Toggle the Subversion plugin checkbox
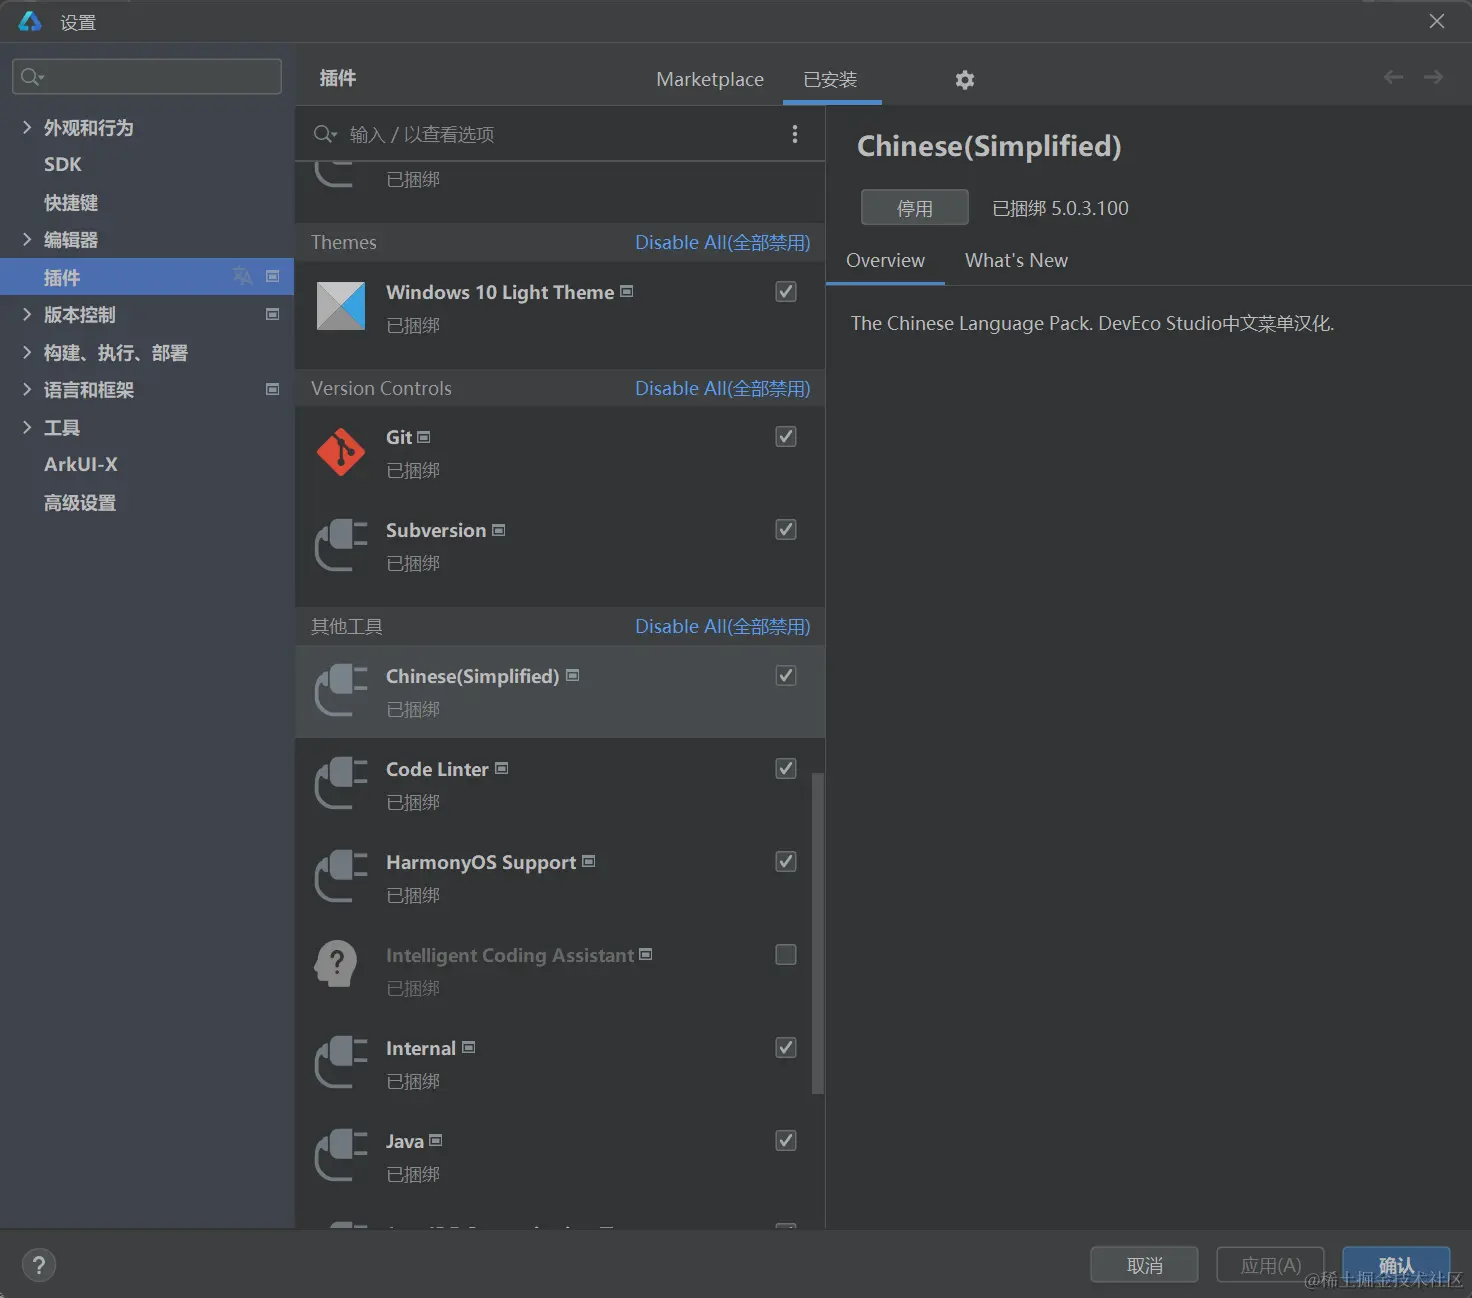The image size is (1472, 1298). pos(786,529)
